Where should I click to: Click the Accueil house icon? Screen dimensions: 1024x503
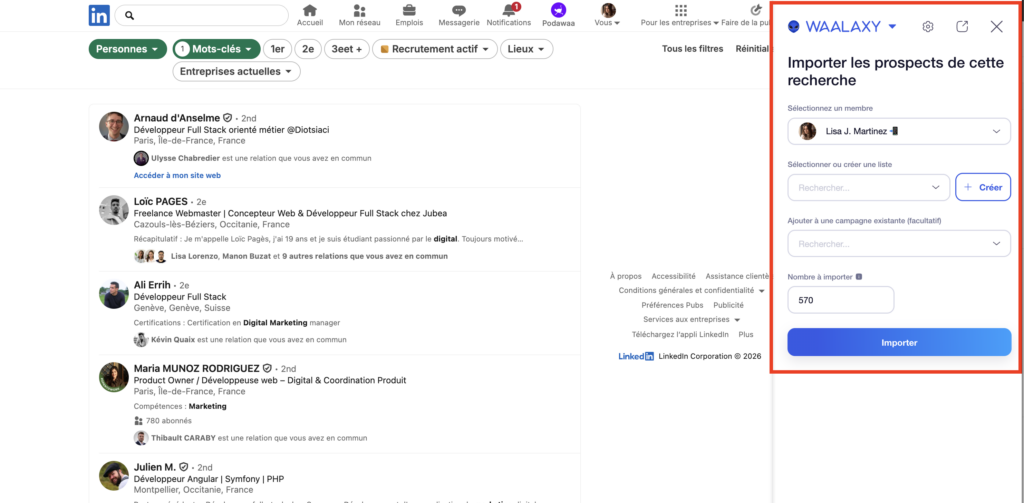pyautogui.click(x=310, y=10)
